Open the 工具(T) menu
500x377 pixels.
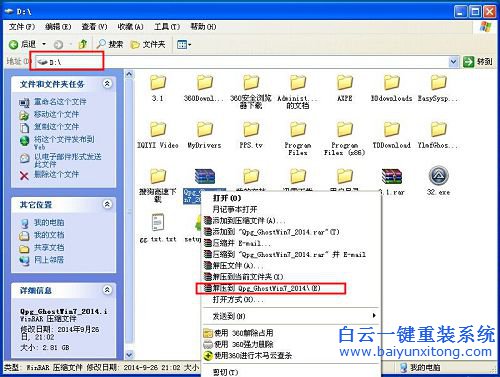pos(167,27)
